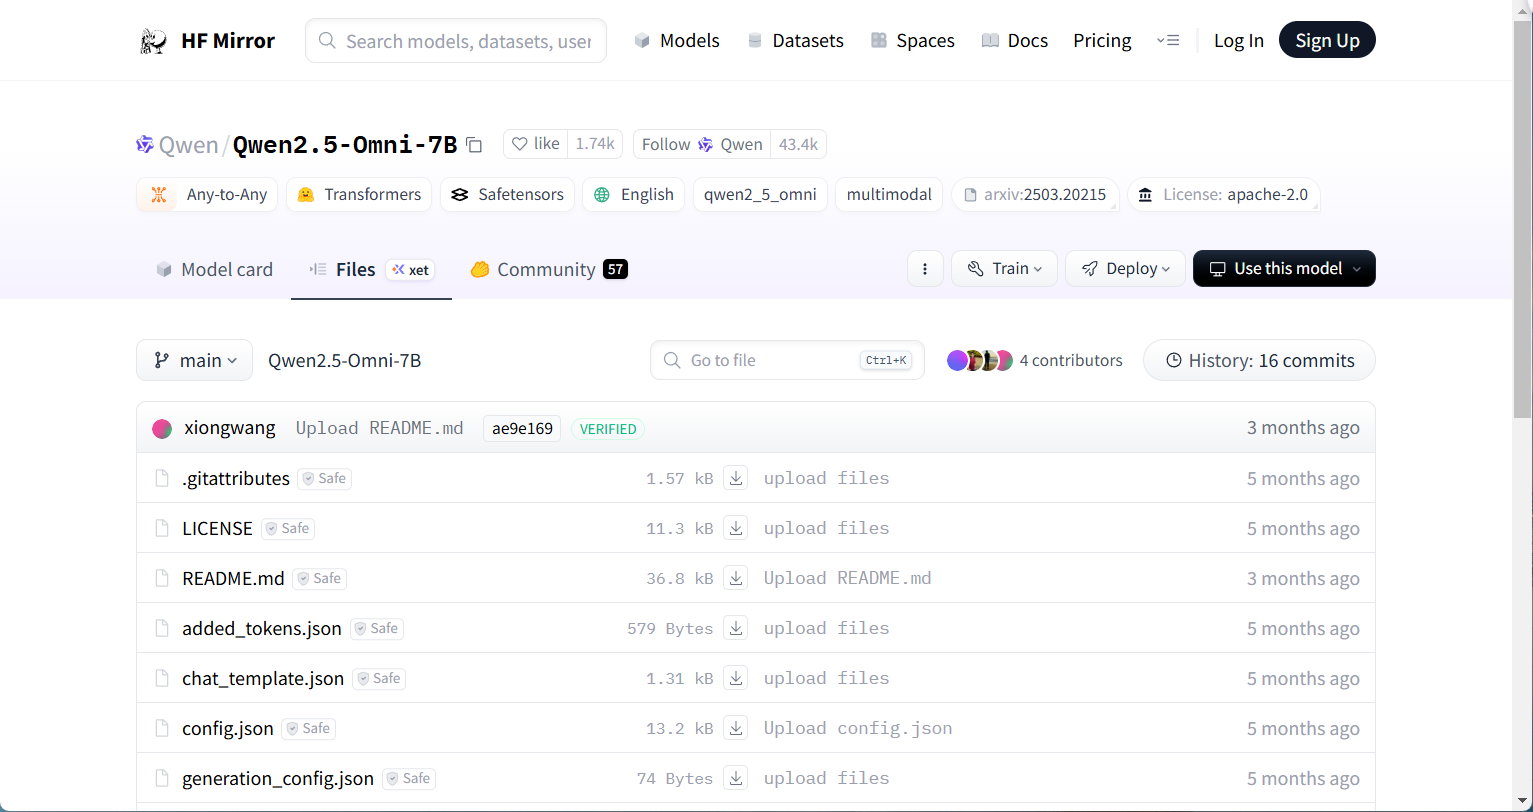
Task: Expand the main branch dropdown
Action: [194, 360]
